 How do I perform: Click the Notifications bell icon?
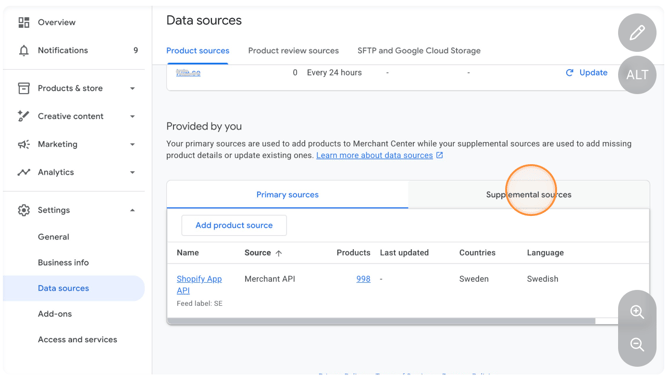pyautogui.click(x=24, y=50)
